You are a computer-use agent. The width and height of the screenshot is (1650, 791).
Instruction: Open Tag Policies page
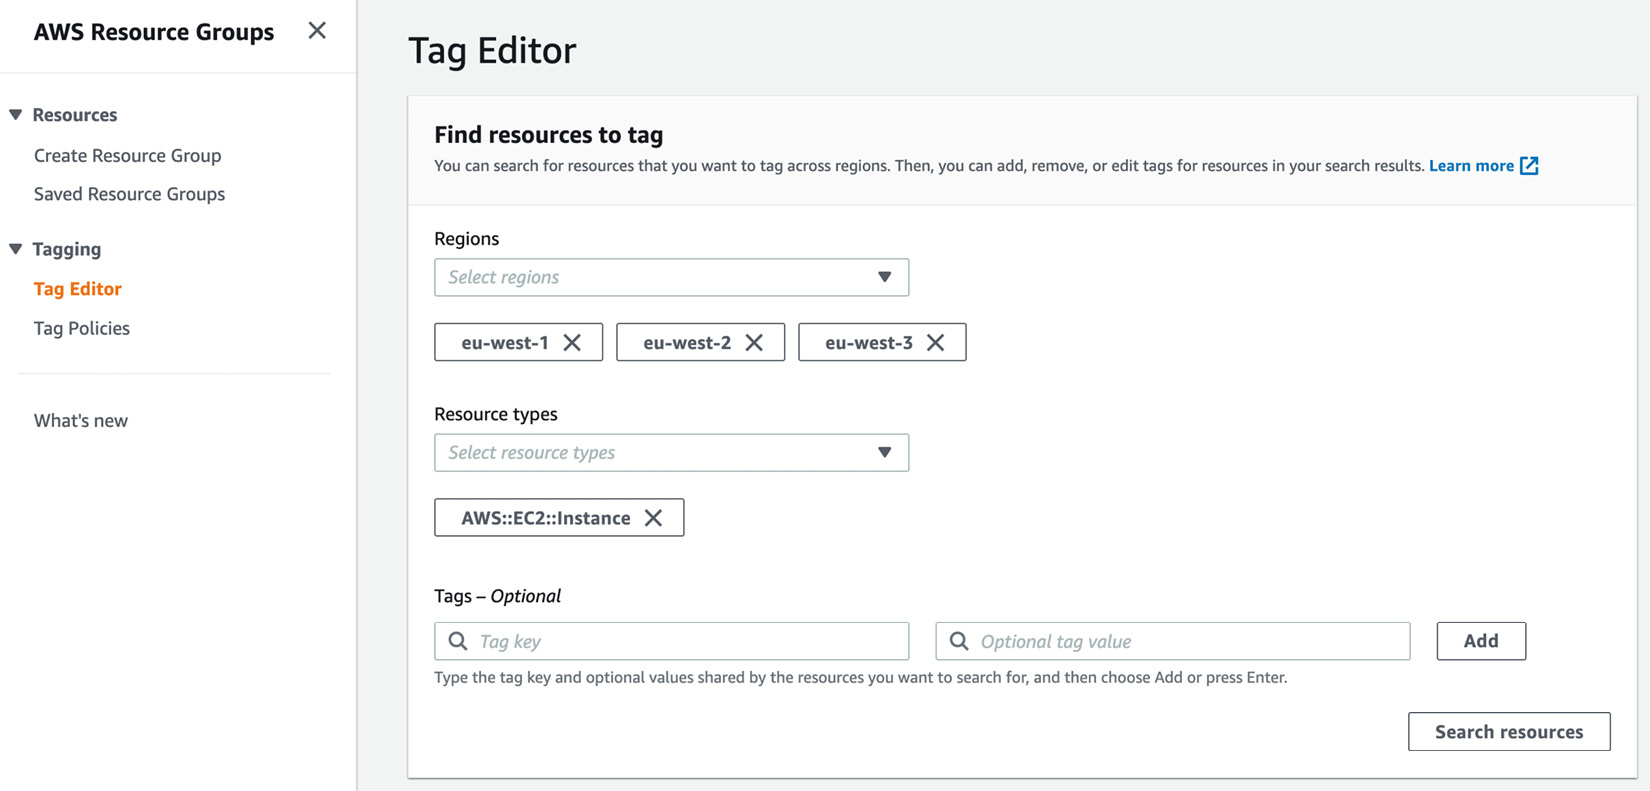(x=82, y=328)
